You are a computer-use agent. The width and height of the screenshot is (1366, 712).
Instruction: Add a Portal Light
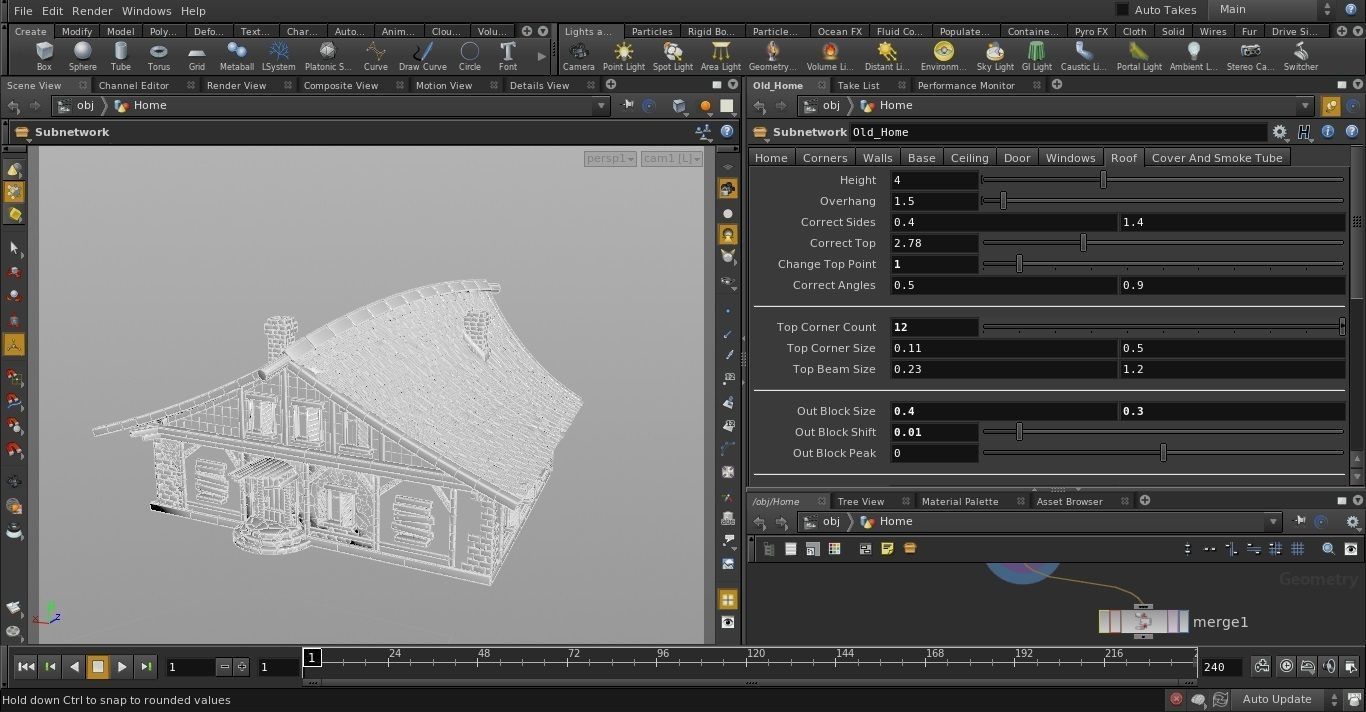(x=1139, y=56)
